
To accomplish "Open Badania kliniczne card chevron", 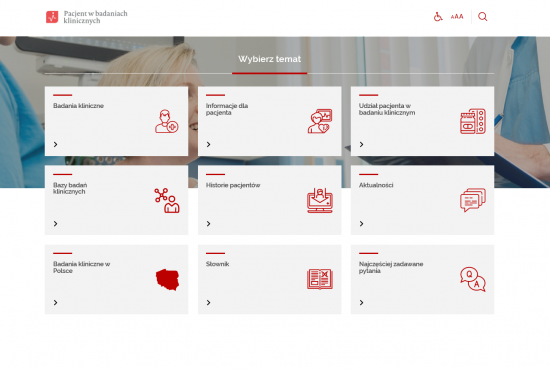I will [55, 144].
